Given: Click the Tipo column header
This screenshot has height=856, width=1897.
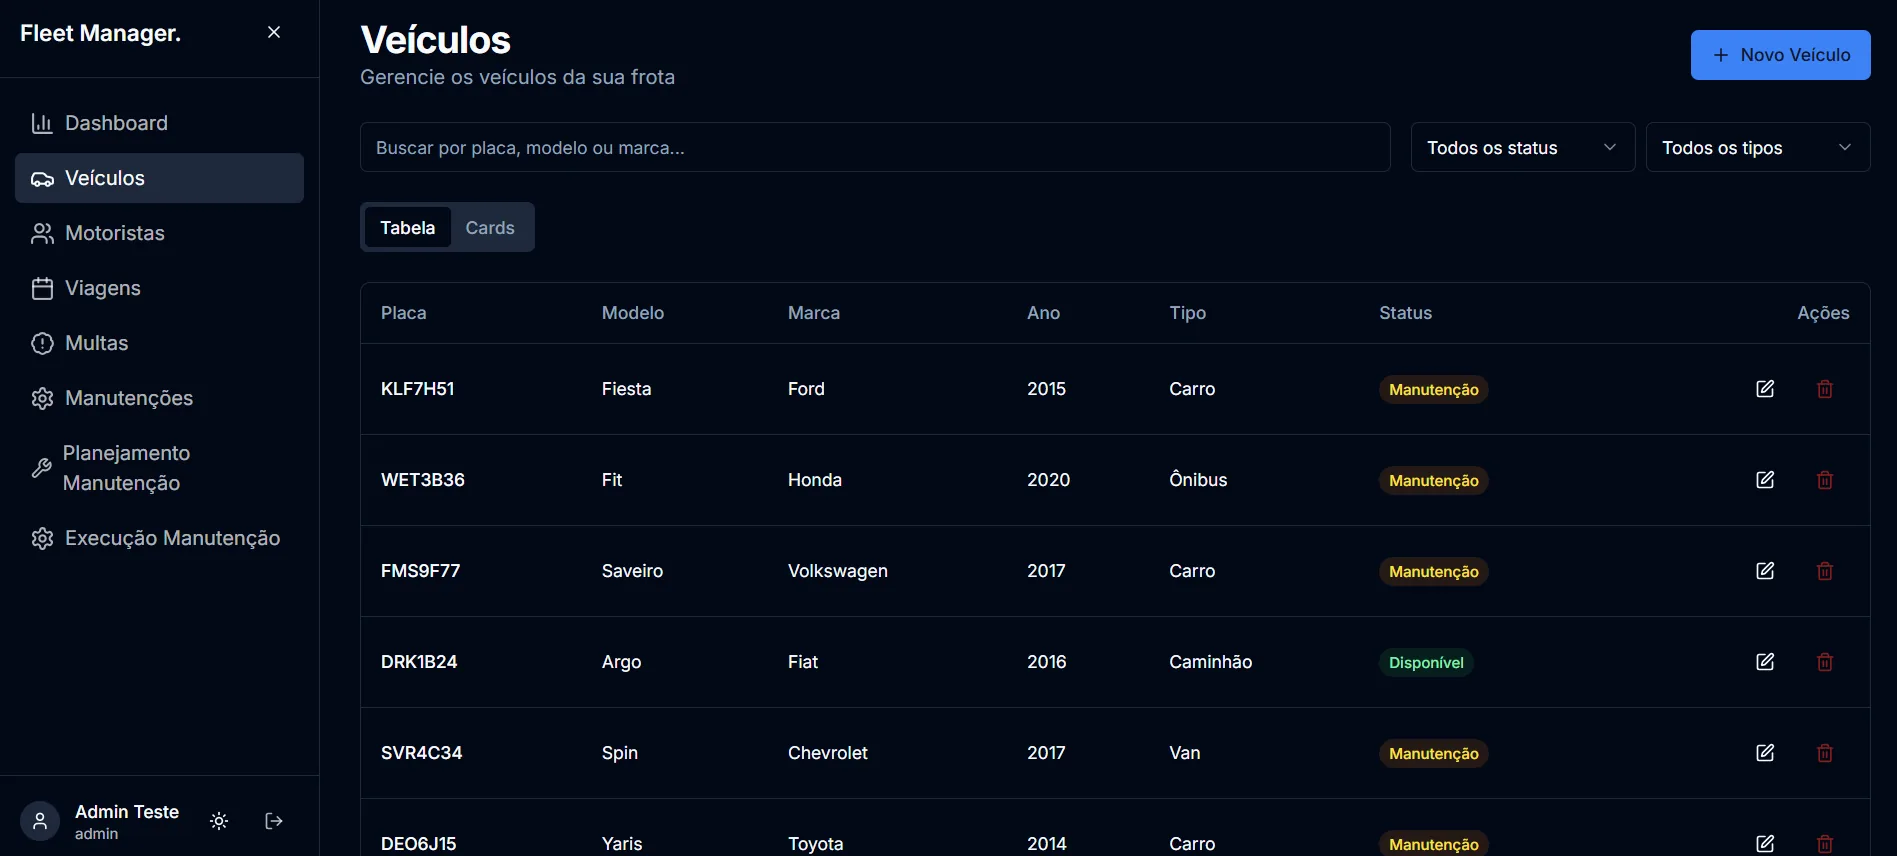Looking at the screenshot, I should [1188, 313].
